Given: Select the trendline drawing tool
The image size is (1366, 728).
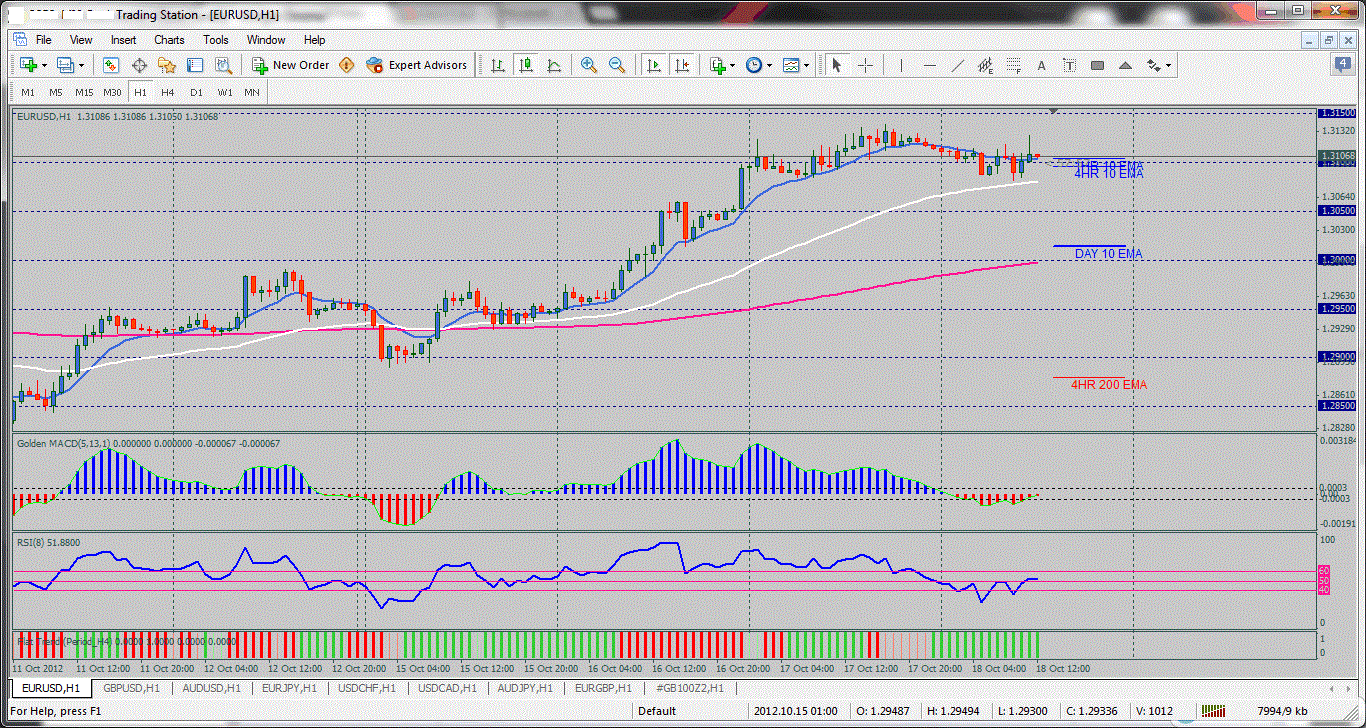Looking at the screenshot, I should [957, 65].
